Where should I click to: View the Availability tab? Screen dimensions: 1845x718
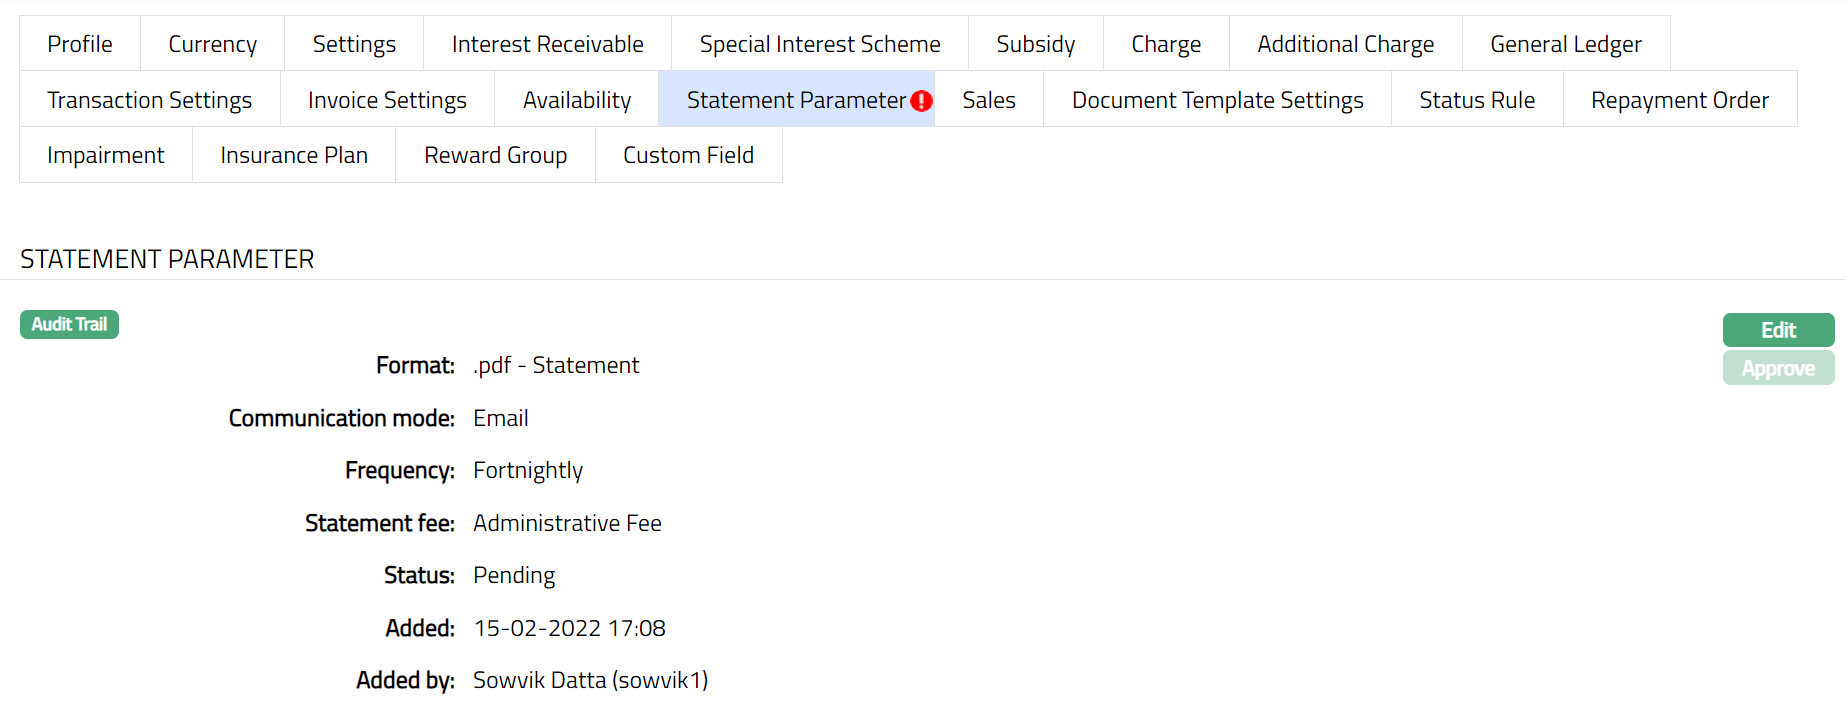coord(576,100)
